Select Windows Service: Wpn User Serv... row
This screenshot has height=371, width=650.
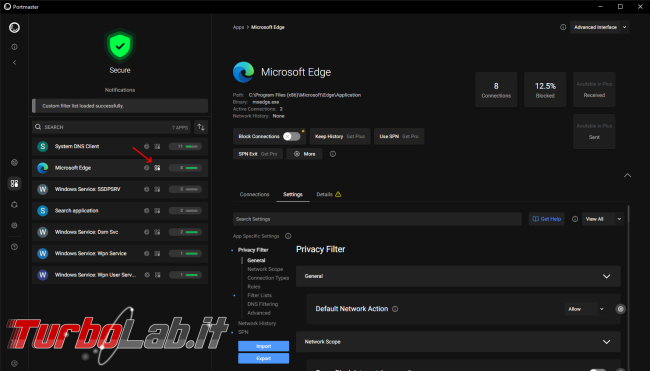coord(120,275)
